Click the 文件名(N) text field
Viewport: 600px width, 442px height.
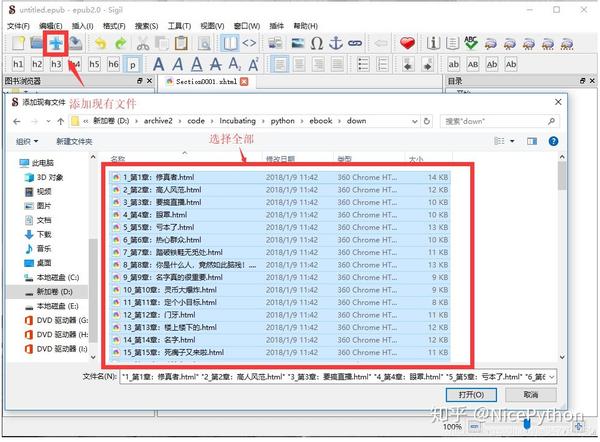click(x=338, y=377)
